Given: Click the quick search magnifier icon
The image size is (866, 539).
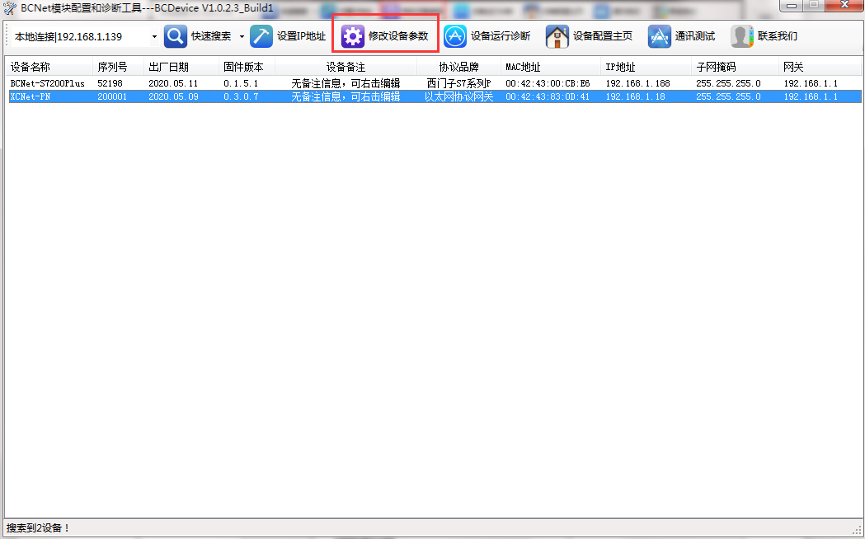Looking at the screenshot, I should tap(175, 36).
